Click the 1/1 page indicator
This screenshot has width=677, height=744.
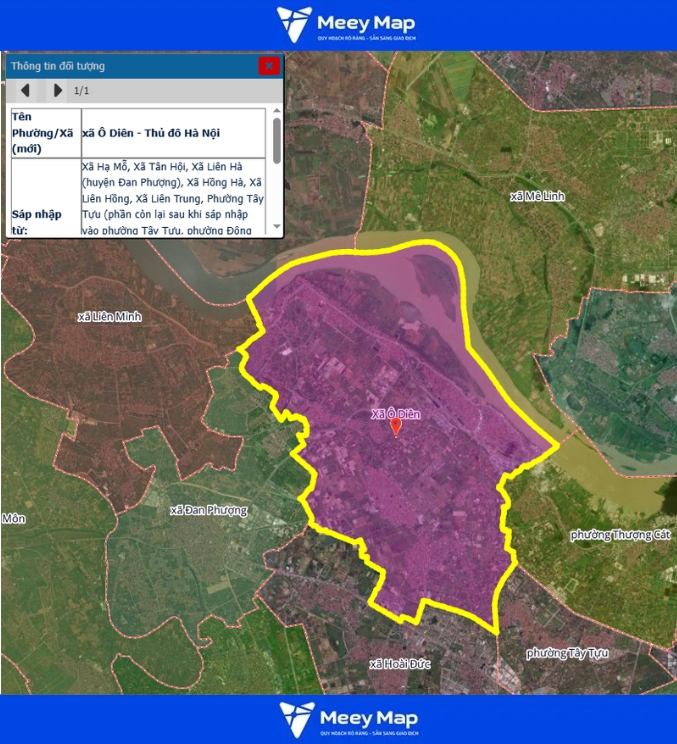[x=82, y=91]
